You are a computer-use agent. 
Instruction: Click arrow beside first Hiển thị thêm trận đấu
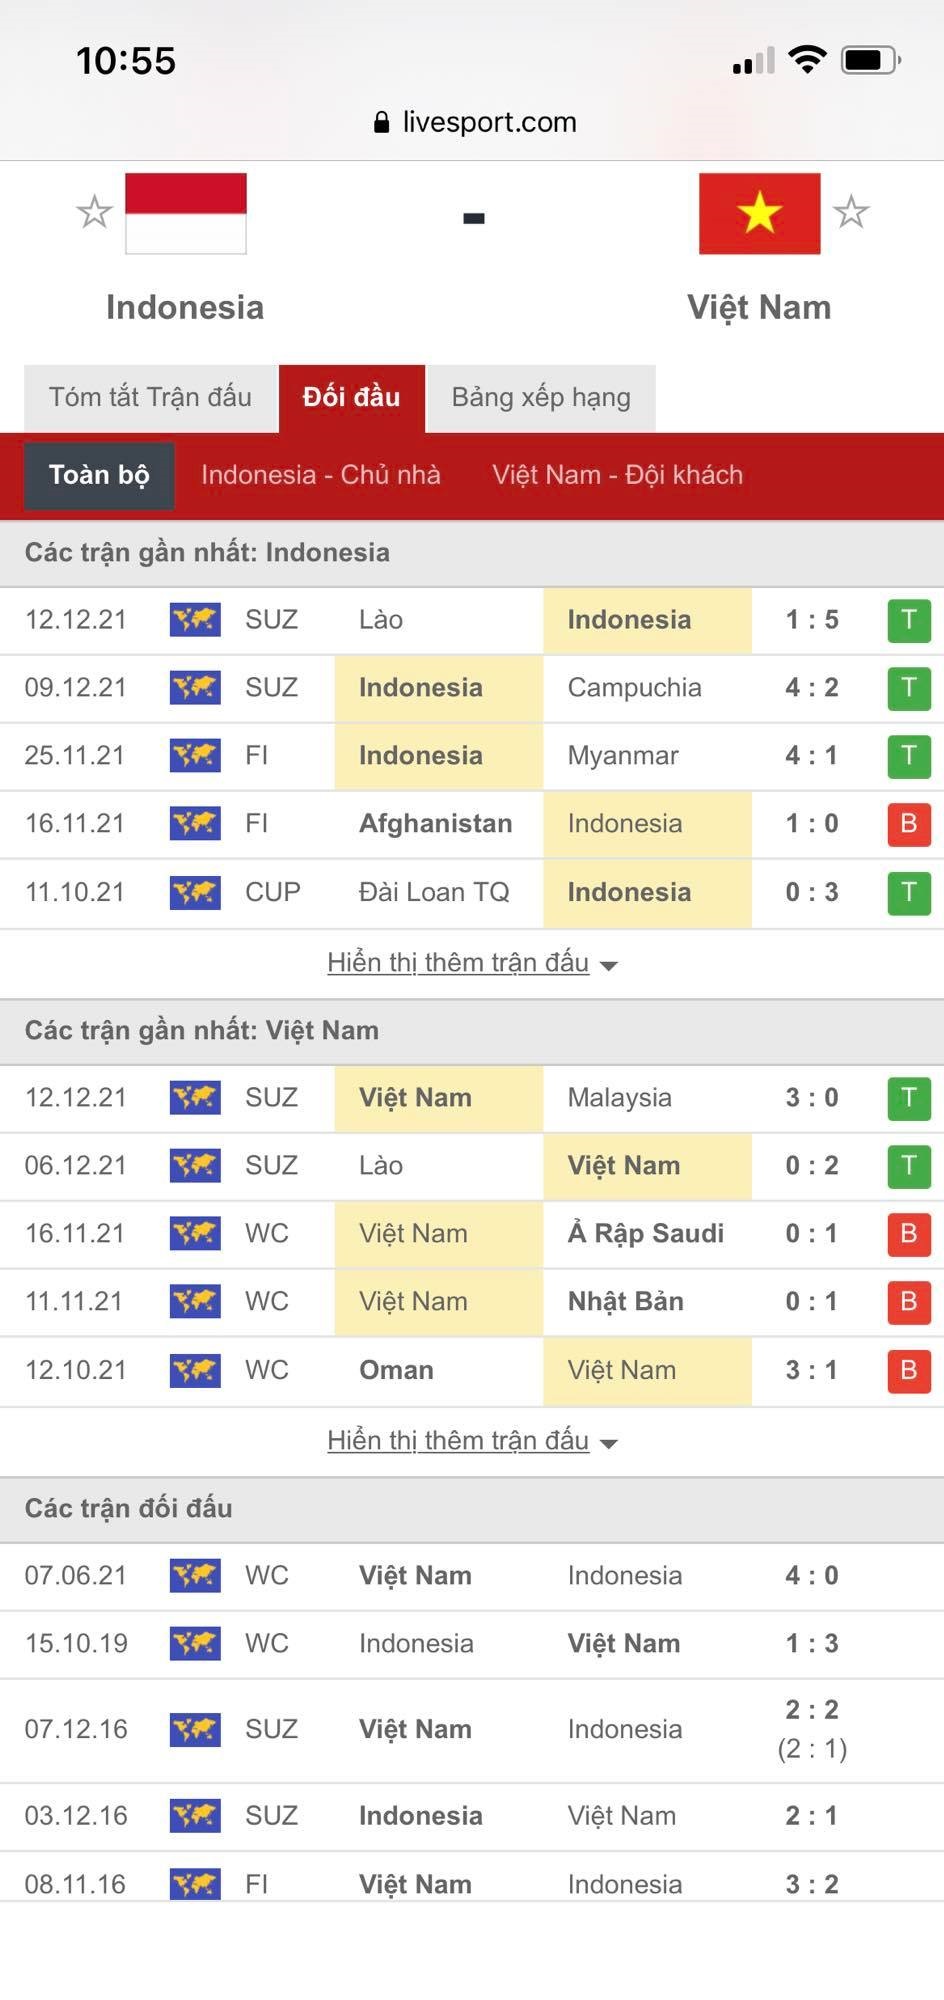[x=608, y=965]
